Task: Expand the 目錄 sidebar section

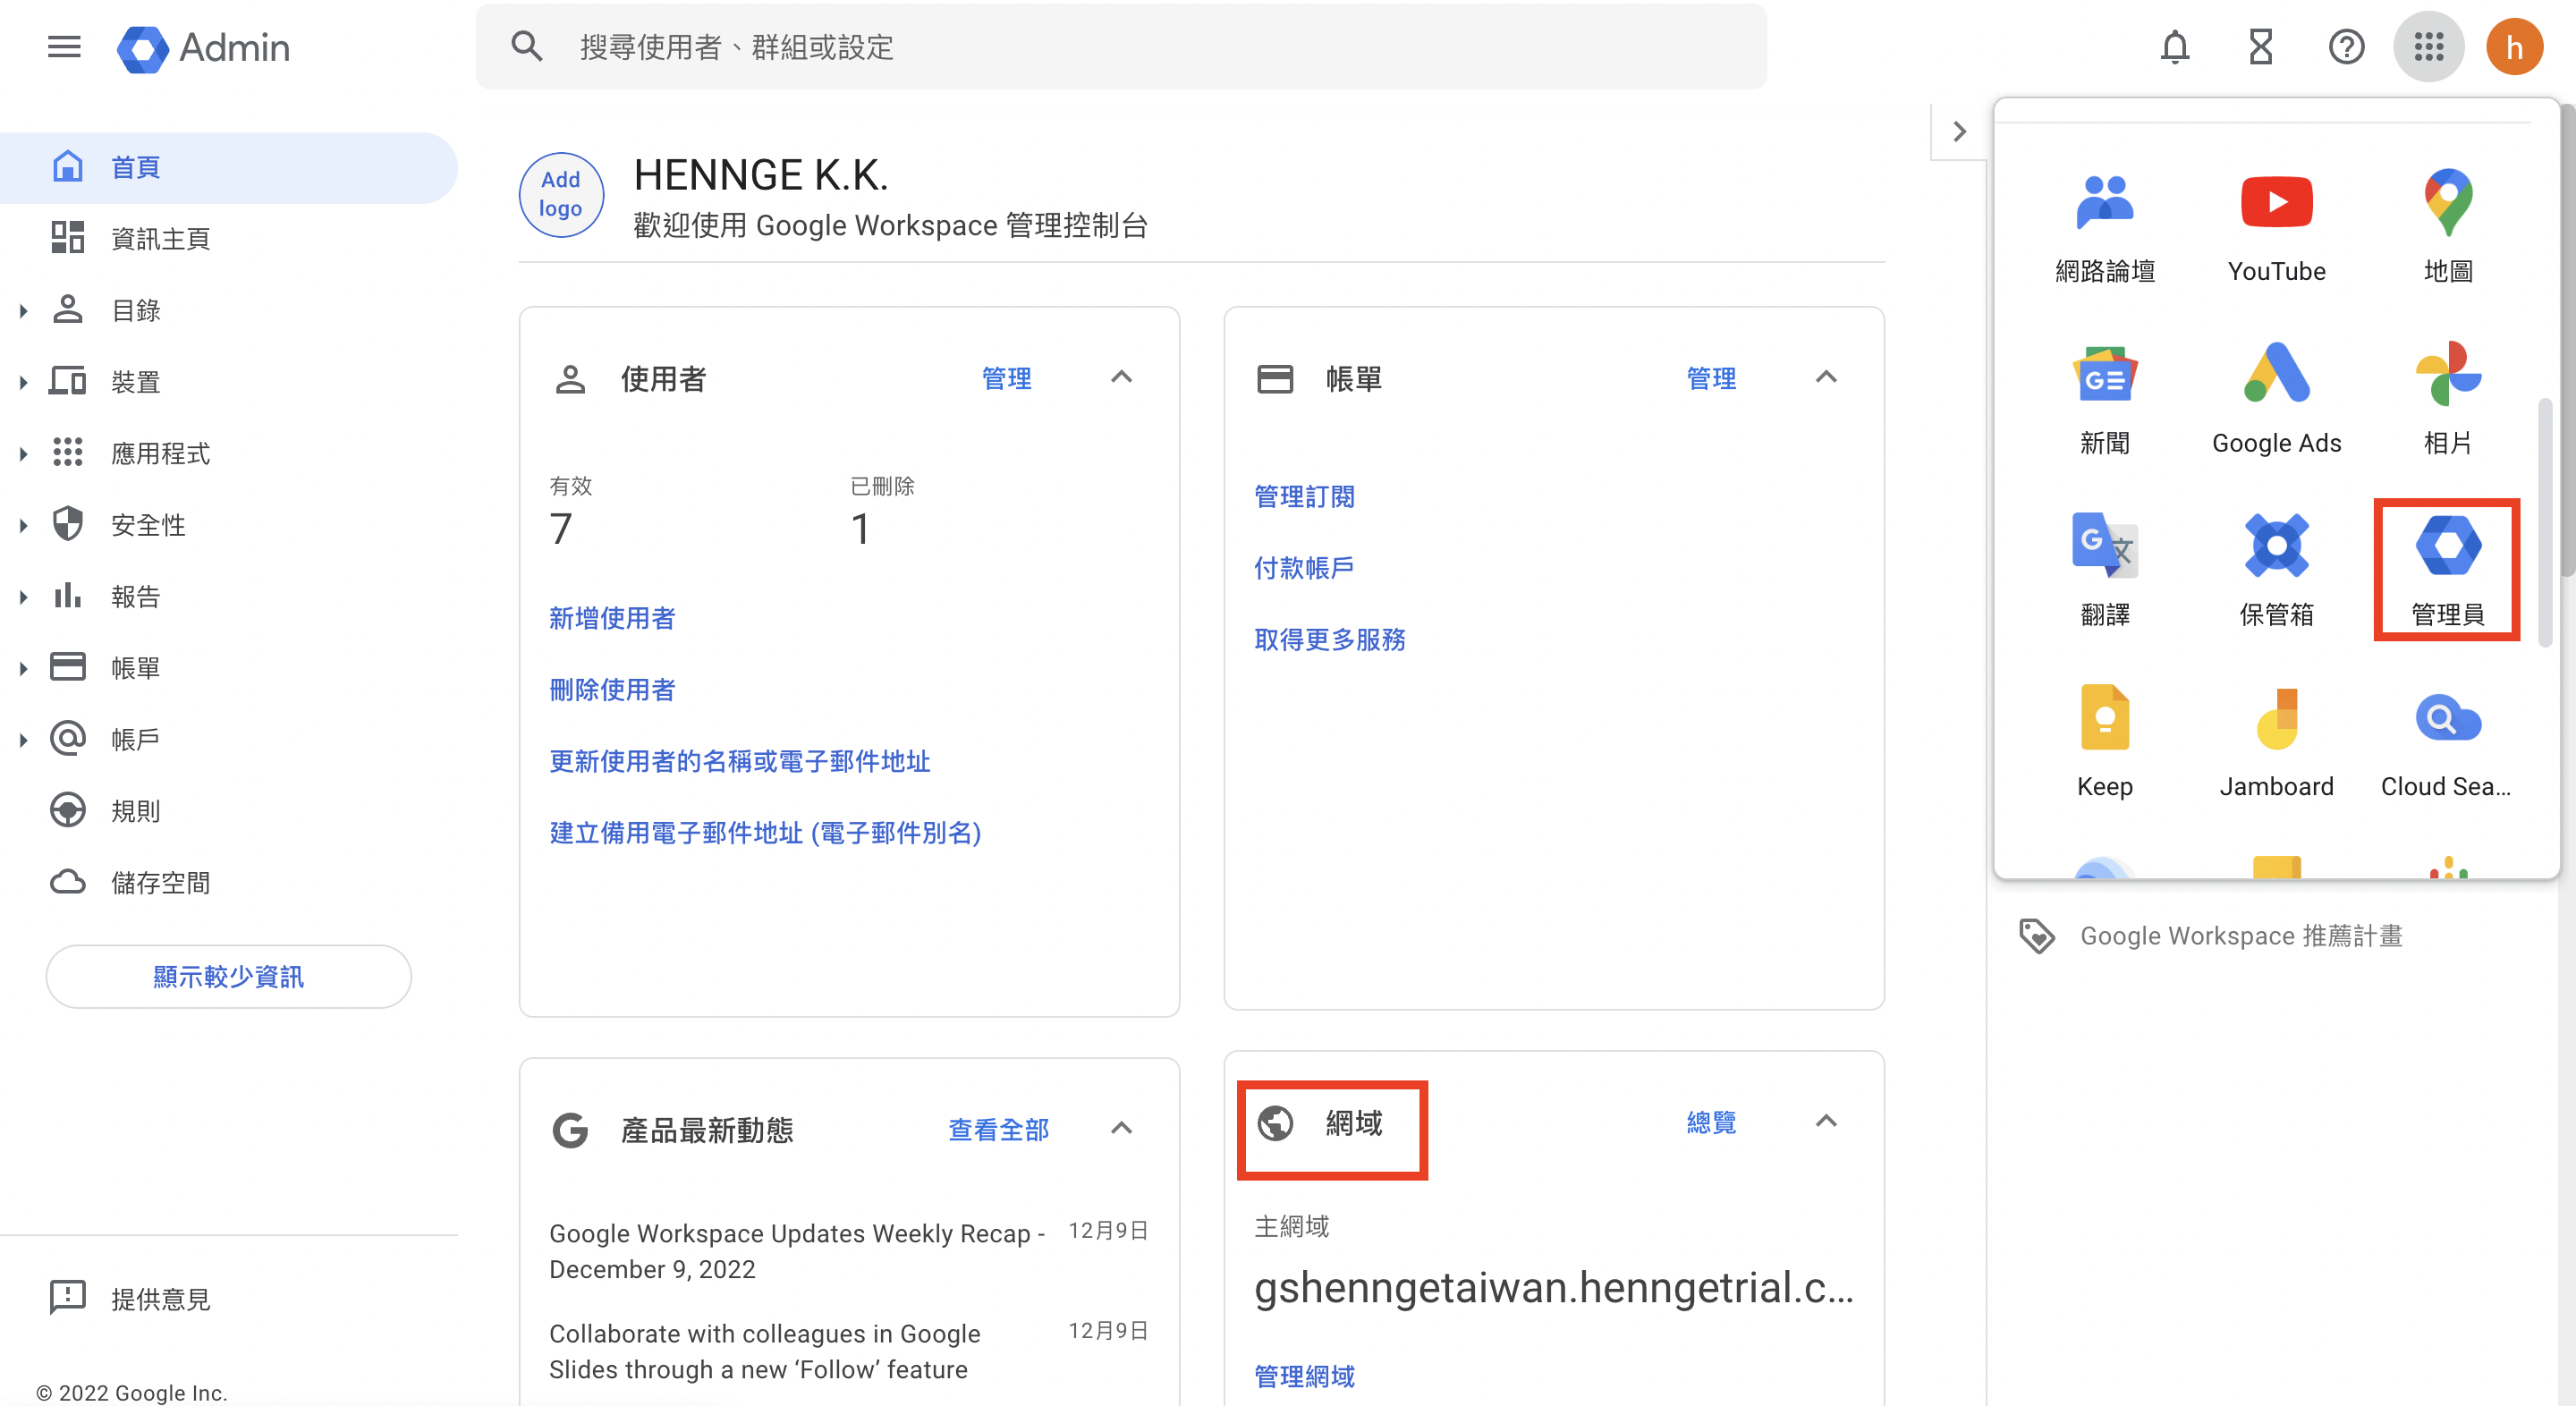Action: [x=23, y=311]
